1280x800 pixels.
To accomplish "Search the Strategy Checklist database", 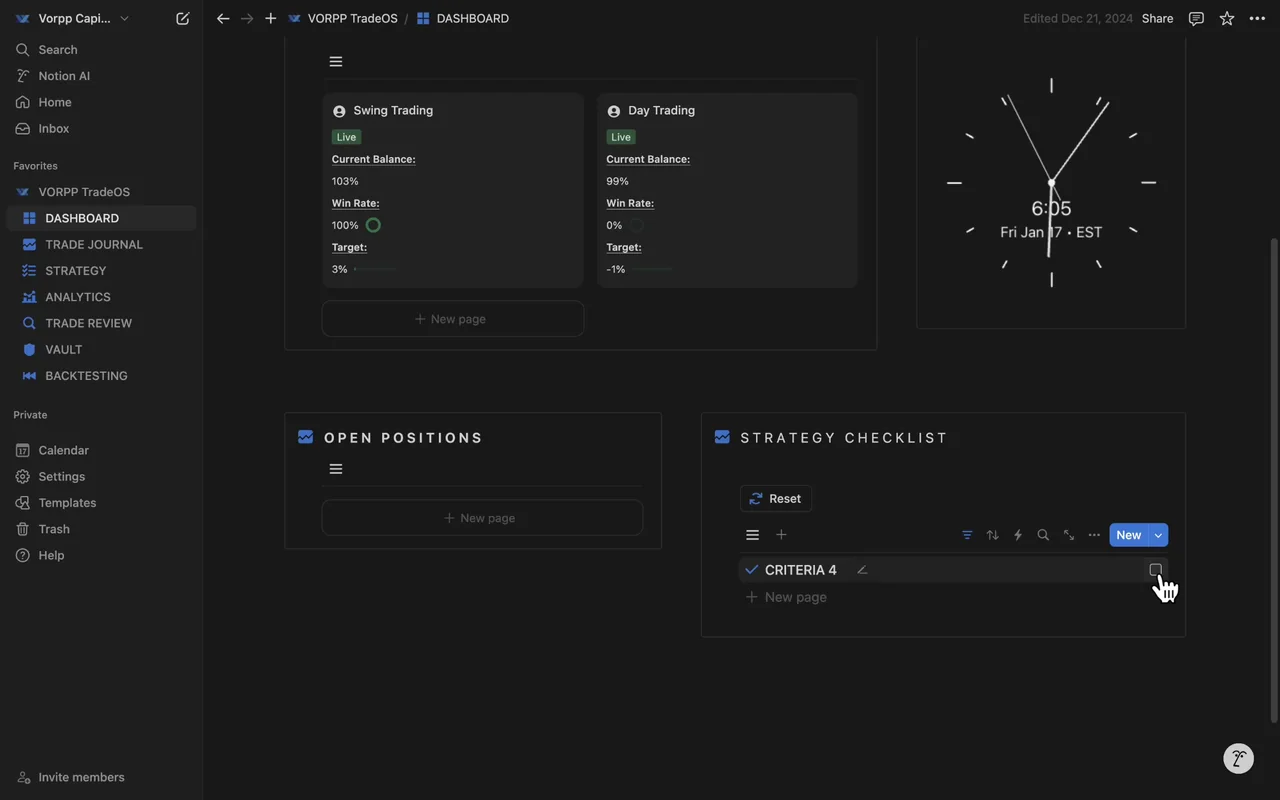I will 1043,535.
